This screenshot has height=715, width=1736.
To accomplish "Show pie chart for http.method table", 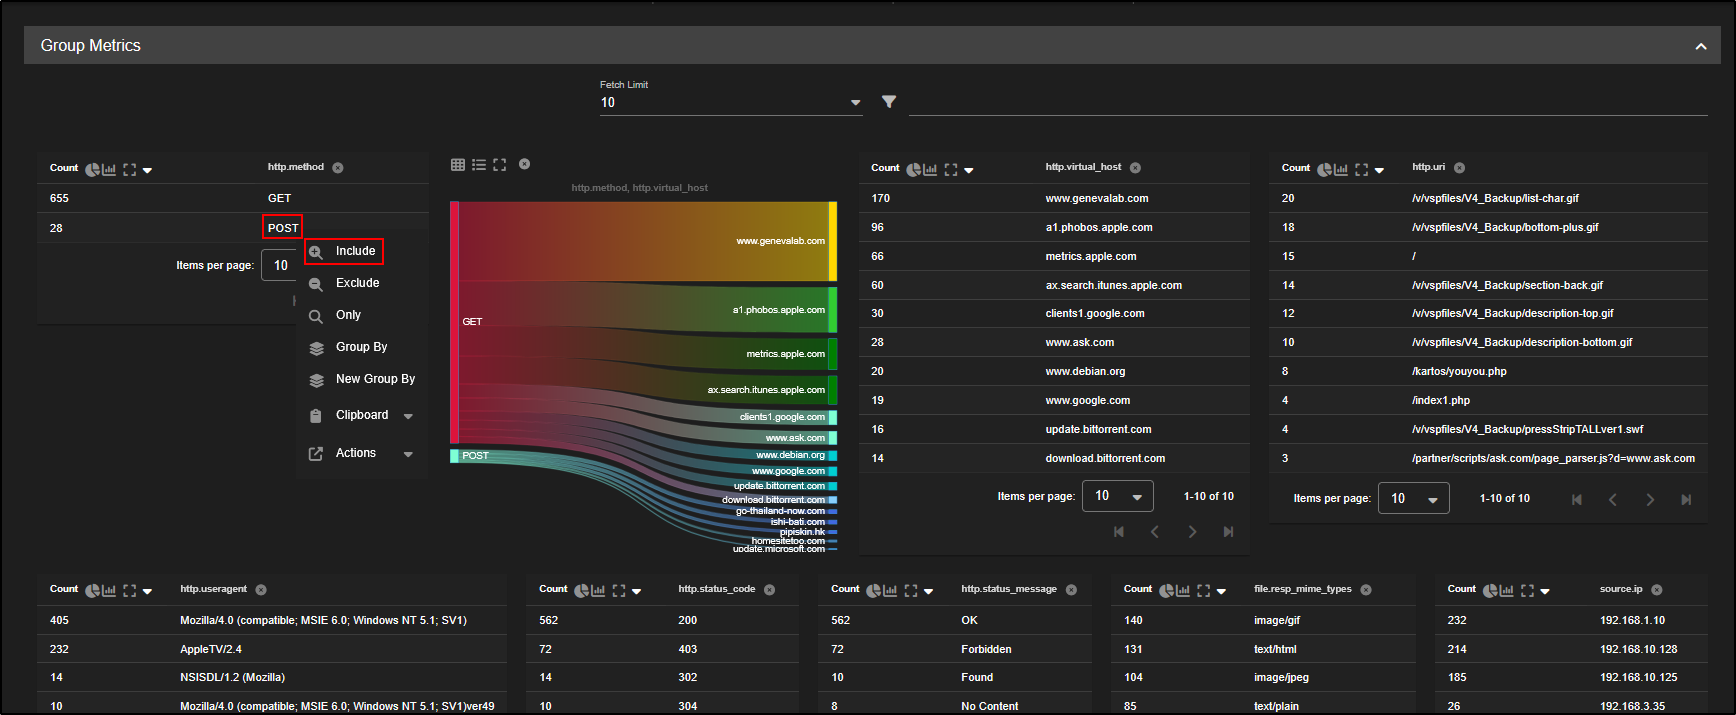I will [92, 170].
